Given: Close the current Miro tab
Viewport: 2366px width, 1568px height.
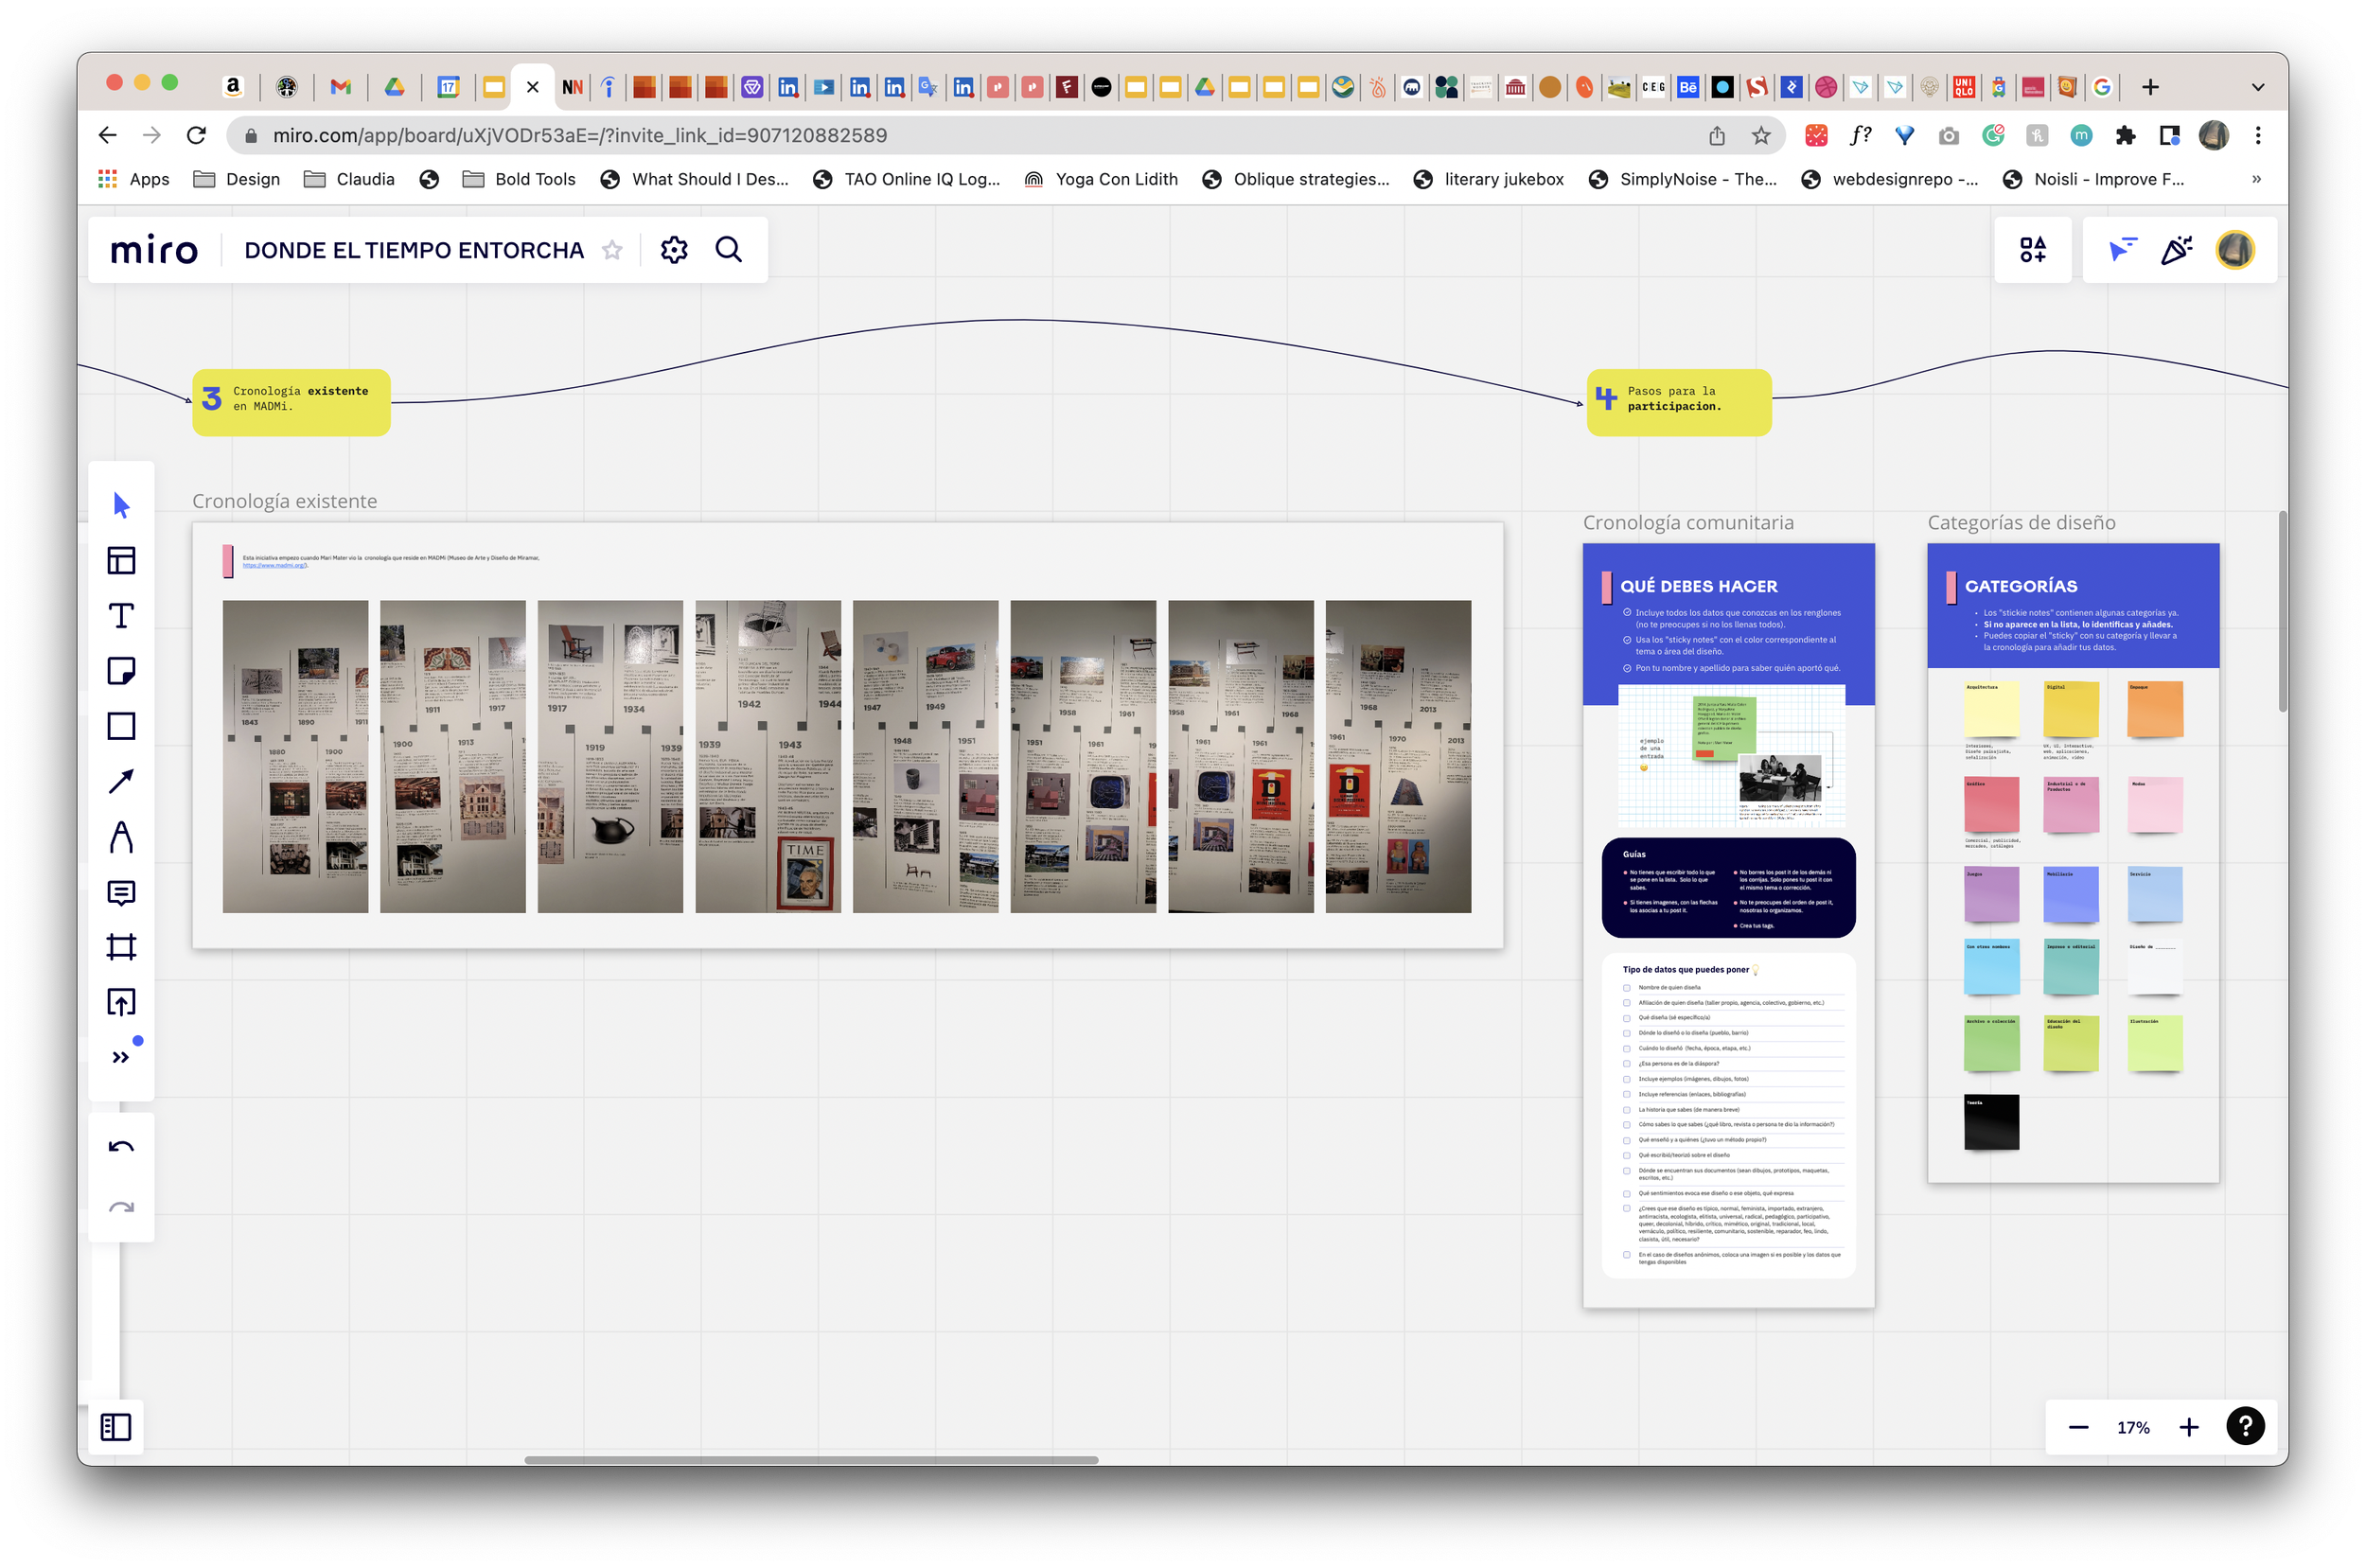Looking at the screenshot, I should [x=532, y=87].
